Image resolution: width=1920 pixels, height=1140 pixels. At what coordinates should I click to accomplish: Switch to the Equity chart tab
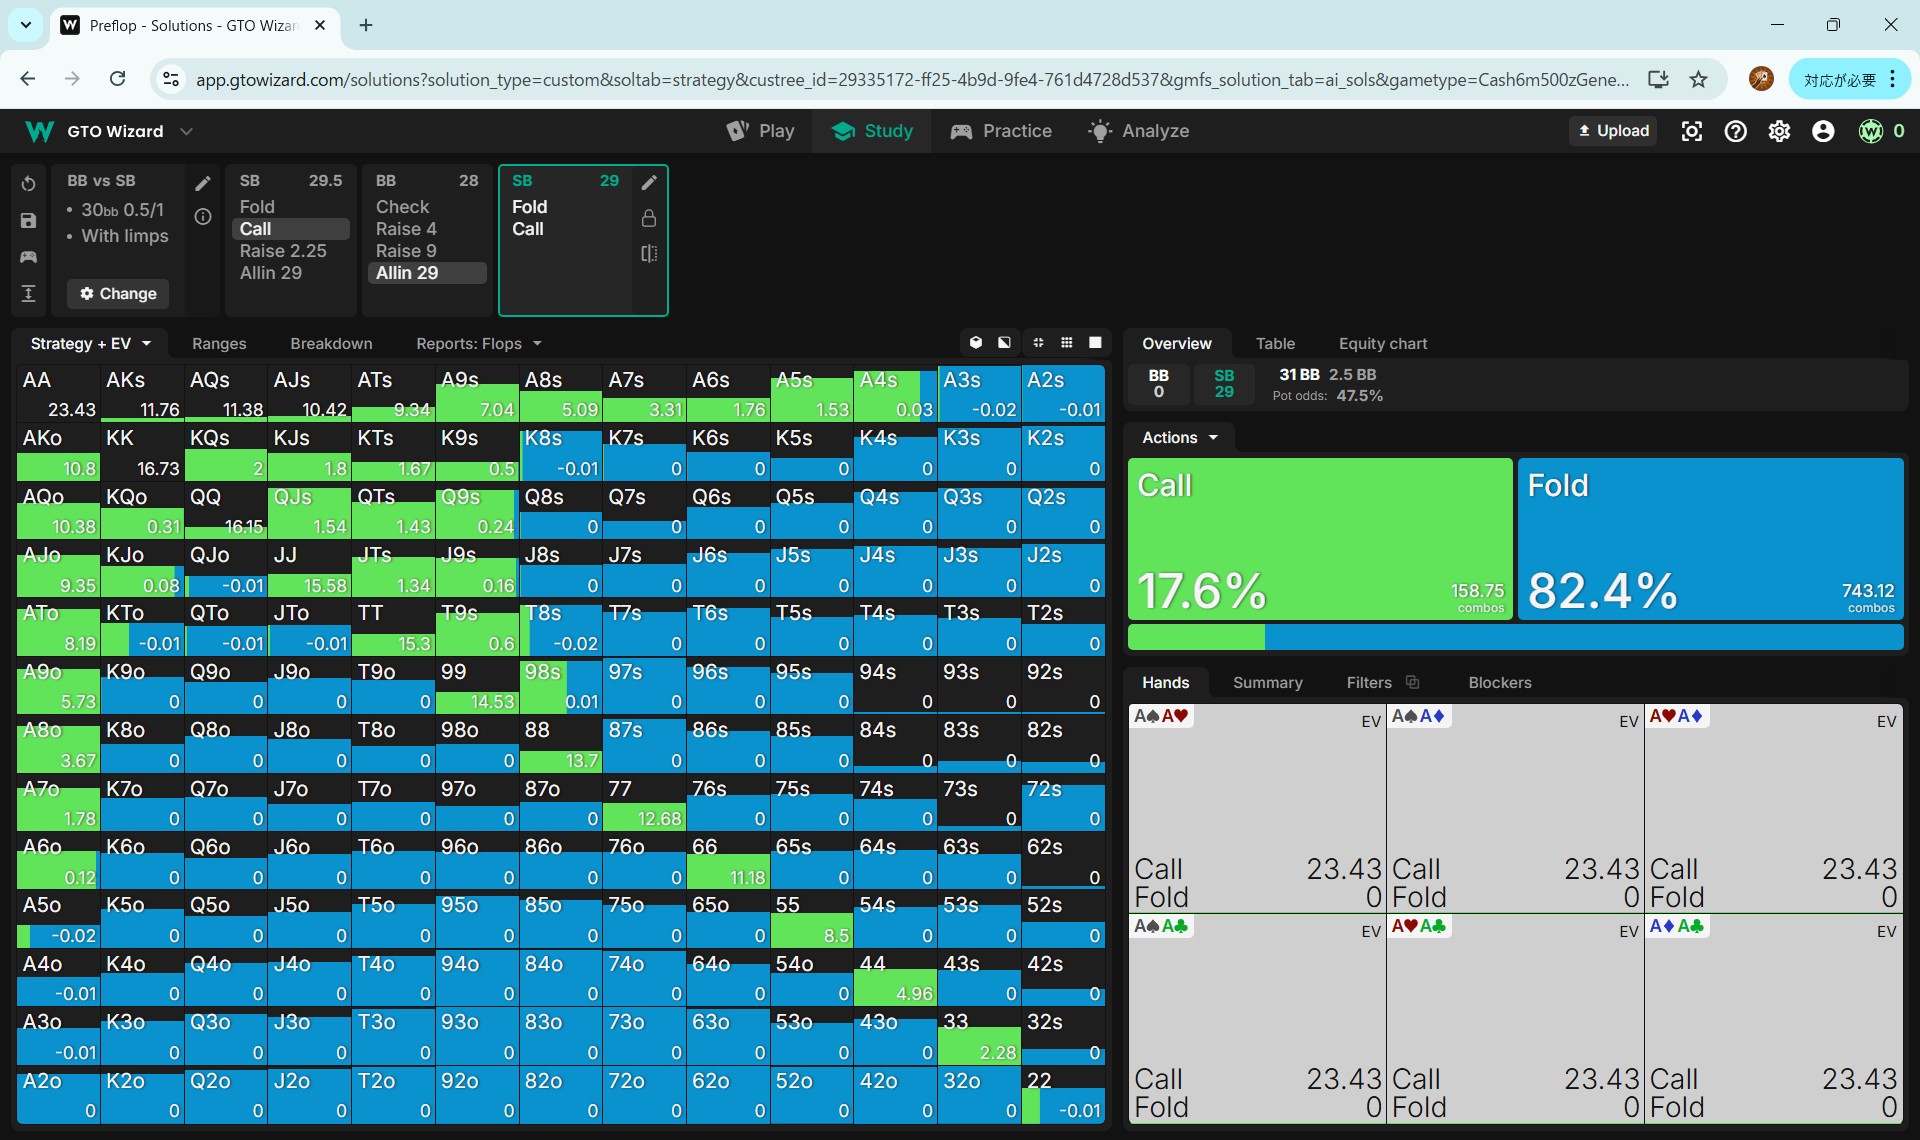pos(1382,344)
